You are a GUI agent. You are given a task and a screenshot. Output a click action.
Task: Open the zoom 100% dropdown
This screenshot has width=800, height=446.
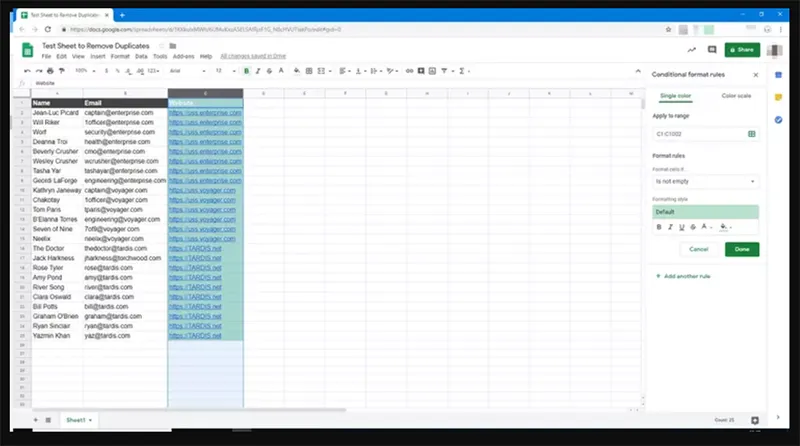(85, 71)
